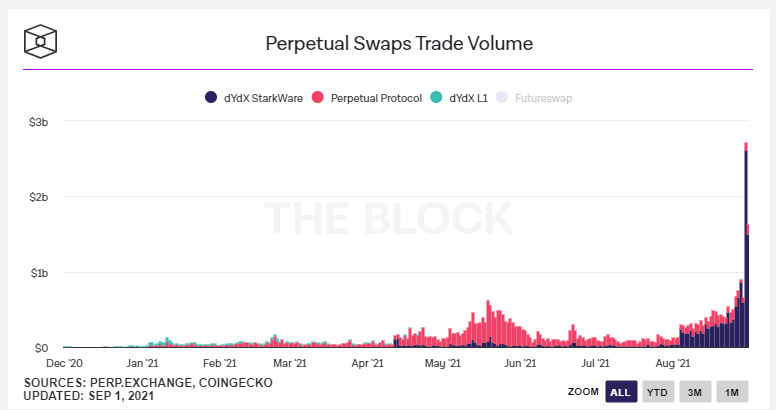Hide the dYdX L1 series label
776x410 pixels.
click(468, 98)
